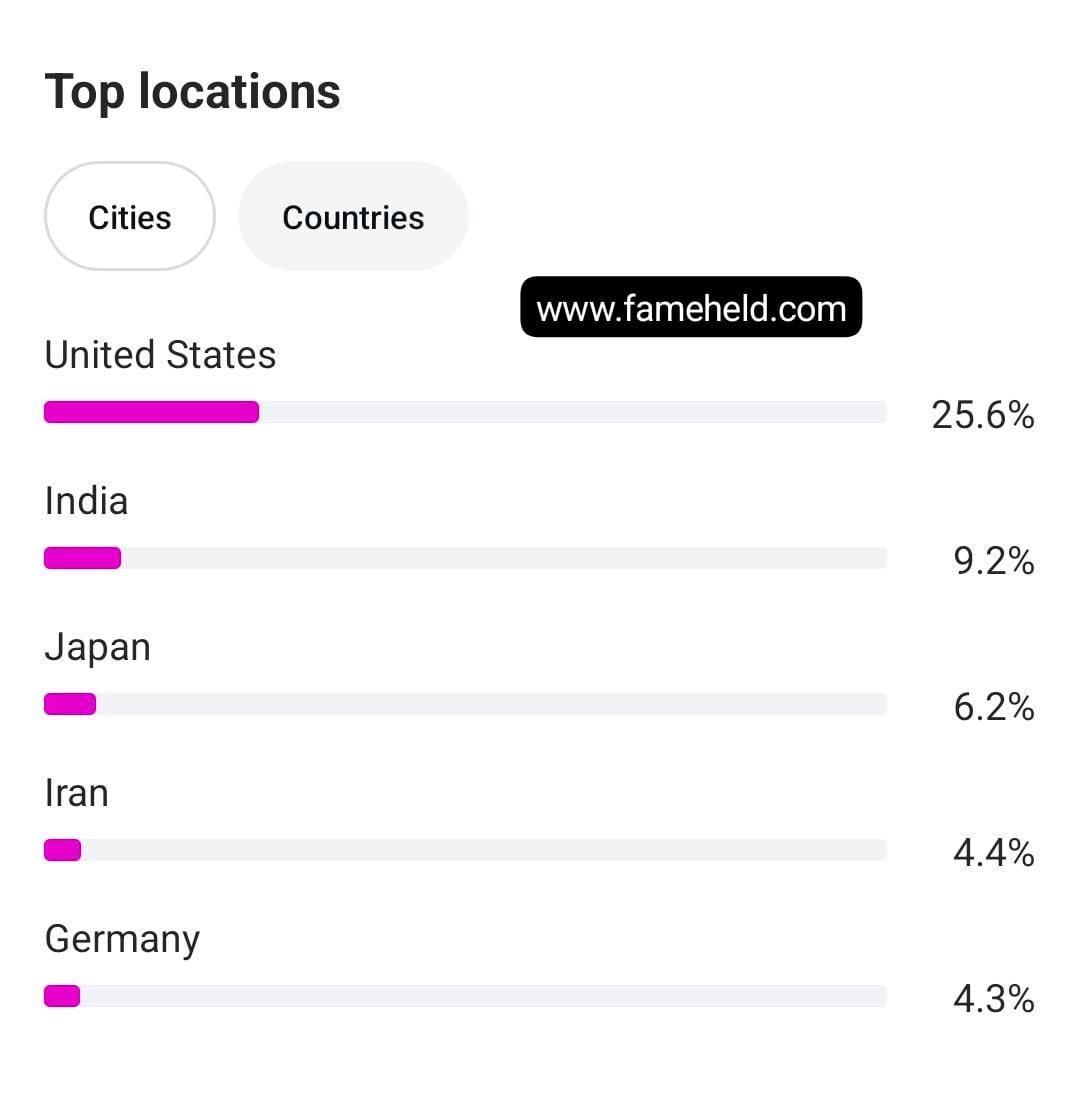Switch to the Cities tab
The image size is (1080, 1100).
130,217
